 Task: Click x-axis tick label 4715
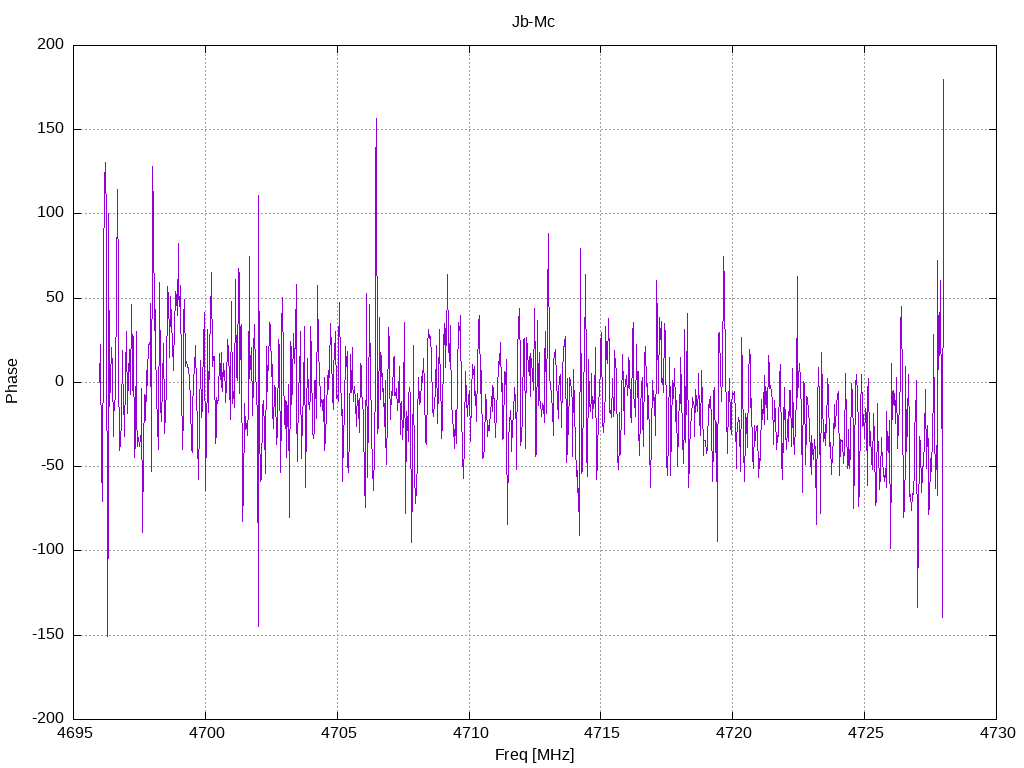pyautogui.click(x=601, y=733)
